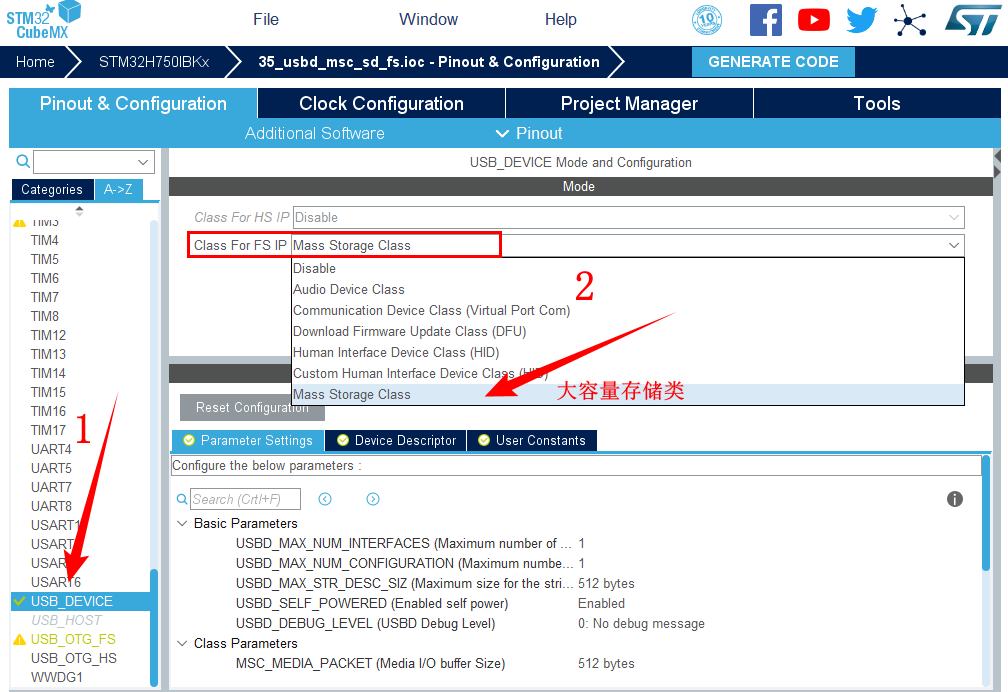
Task: Open the Twitter bird icon link
Action: click(861, 20)
